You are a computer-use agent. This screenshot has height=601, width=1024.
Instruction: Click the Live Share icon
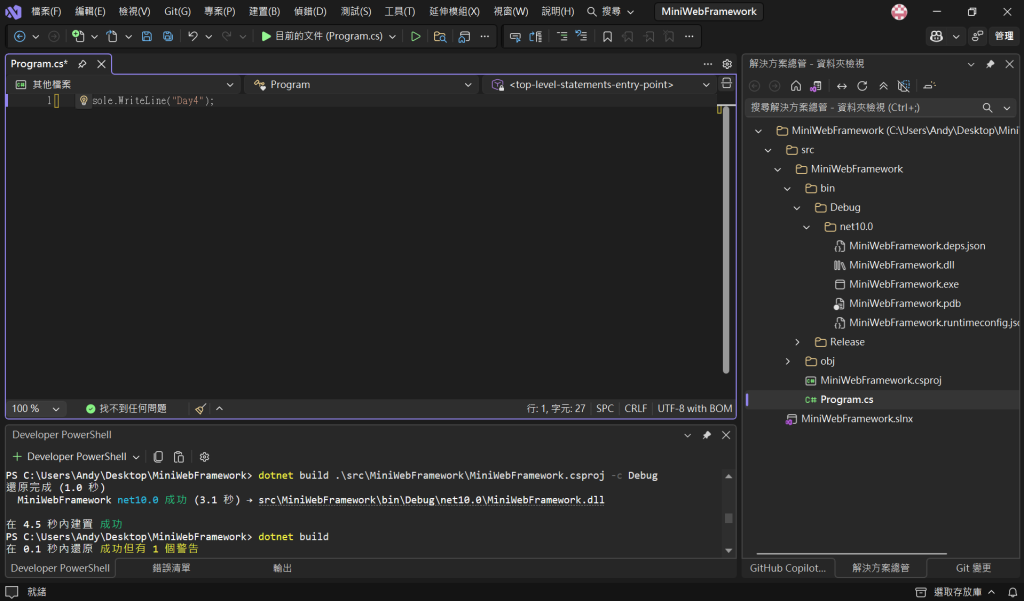coord(977,37)
